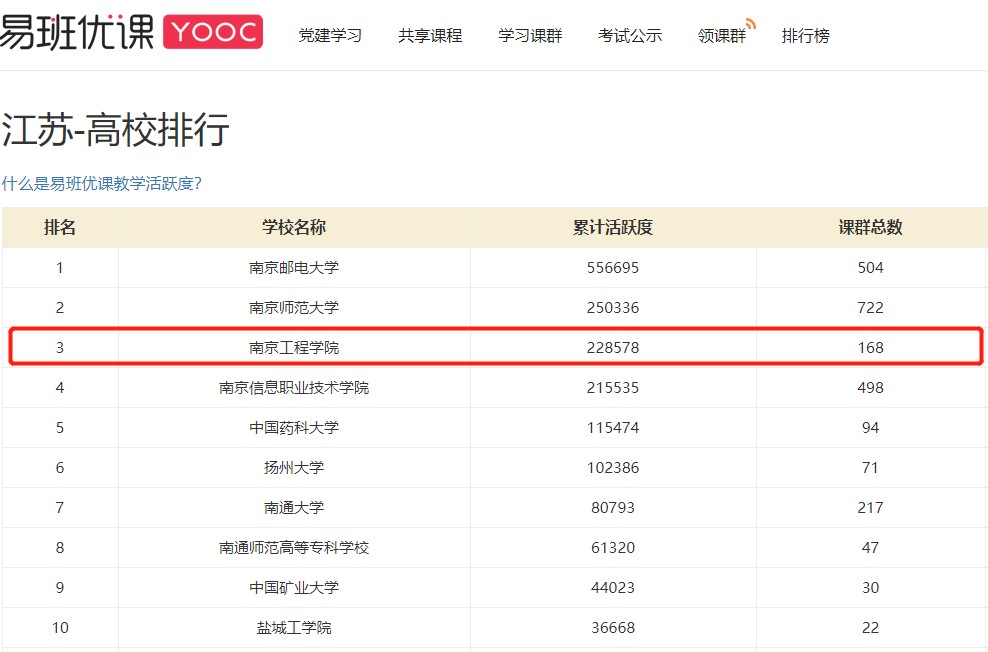Image resolution: width=988 pixels, height=652 pixels.
Task: Select 中国药科大学 in the list
Action: point(294,428)
